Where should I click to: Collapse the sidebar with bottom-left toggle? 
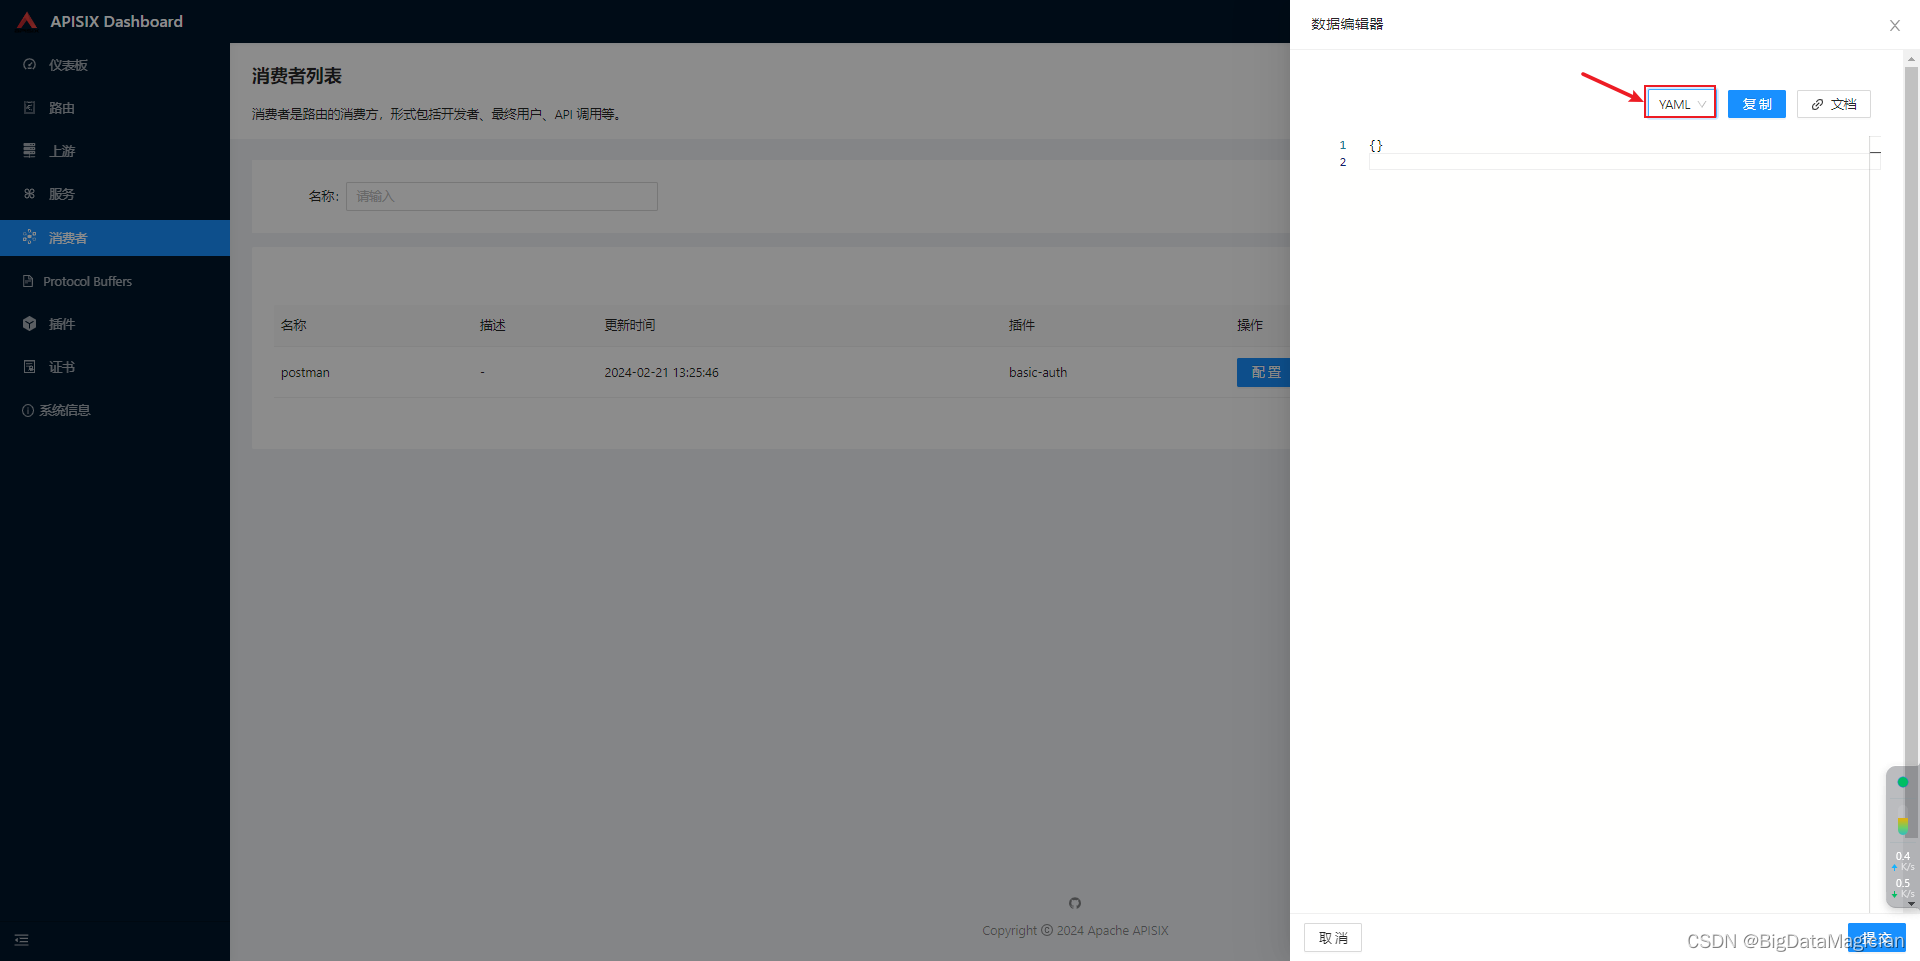tap(21, 940)
